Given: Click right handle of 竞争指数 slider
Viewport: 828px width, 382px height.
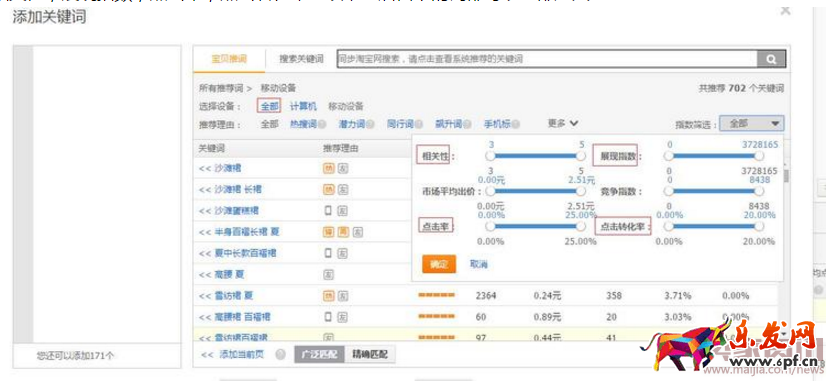Looking at the screenshot, I should coord(759,191).
